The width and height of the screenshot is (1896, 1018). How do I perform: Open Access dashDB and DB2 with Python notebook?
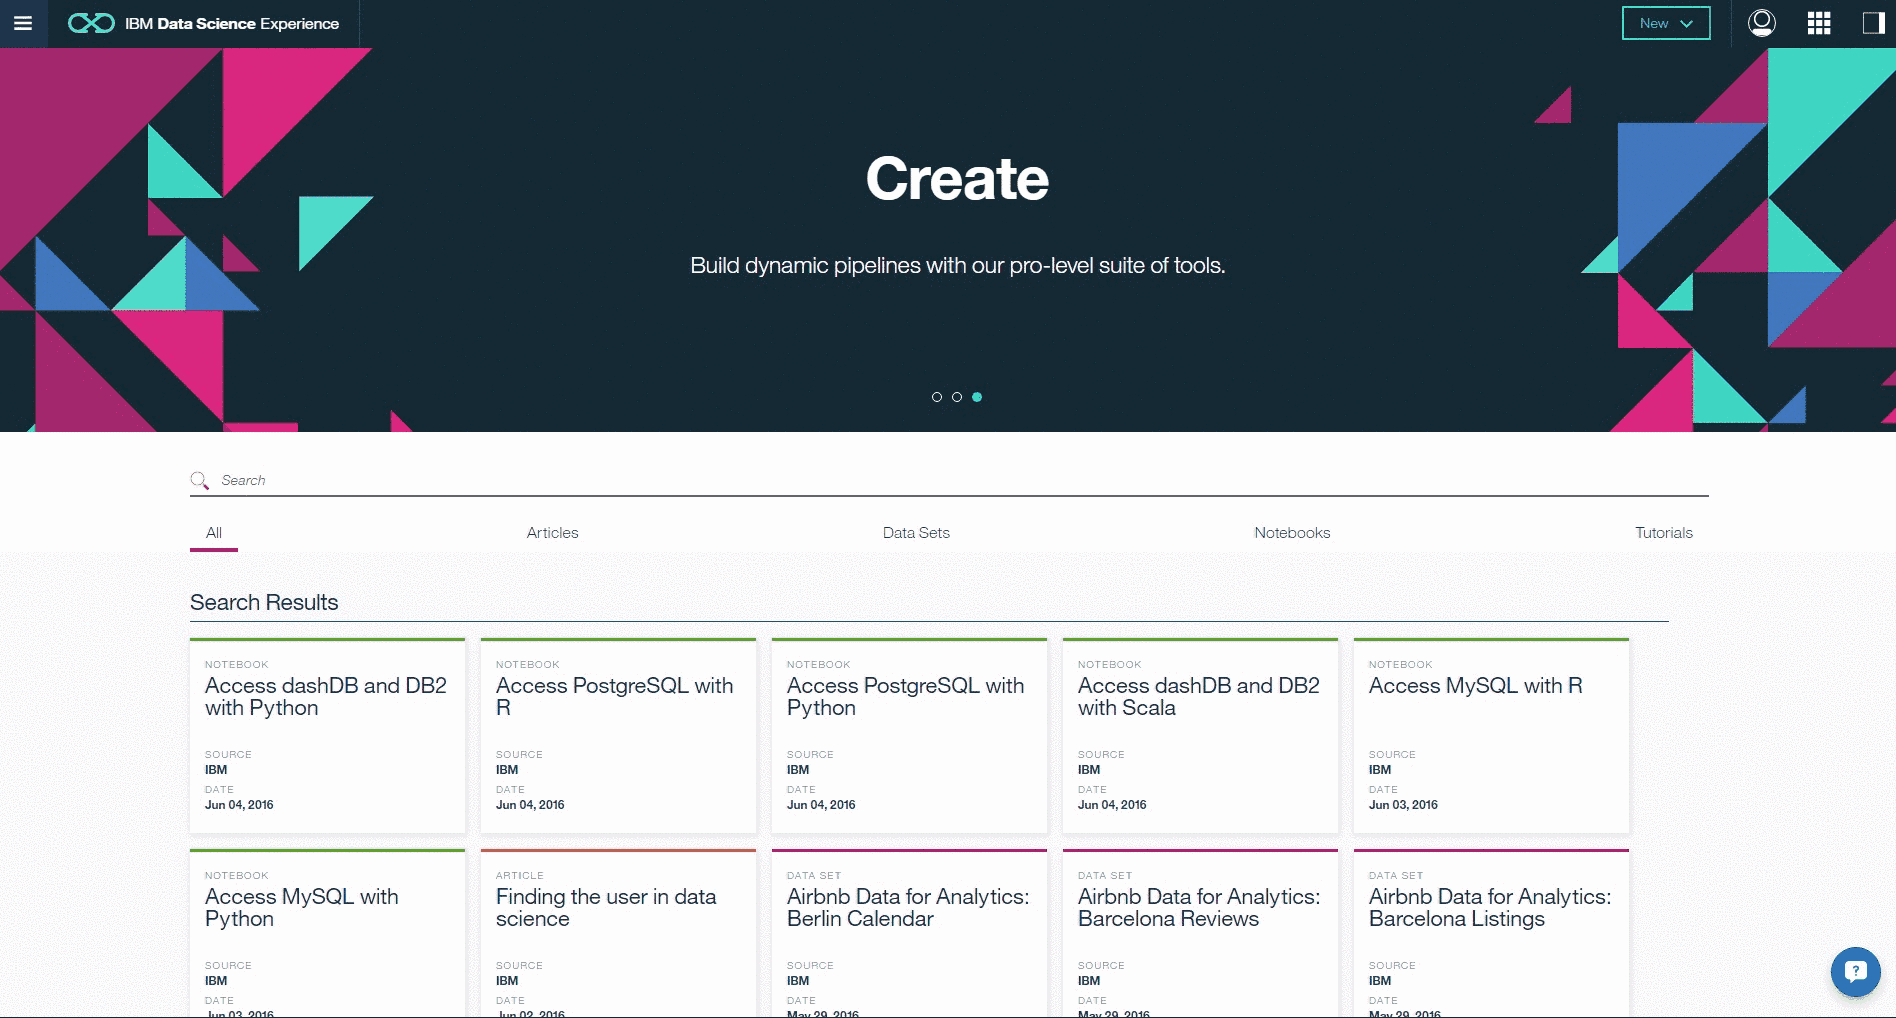pos(327,735)
